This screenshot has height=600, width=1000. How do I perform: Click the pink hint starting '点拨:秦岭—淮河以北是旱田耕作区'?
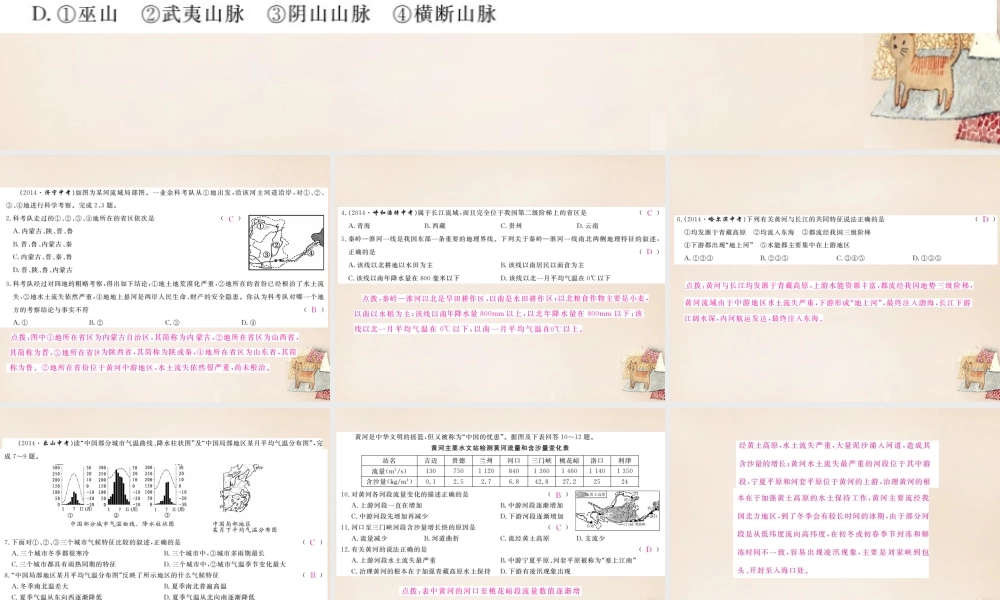click(x=501, y=314)
